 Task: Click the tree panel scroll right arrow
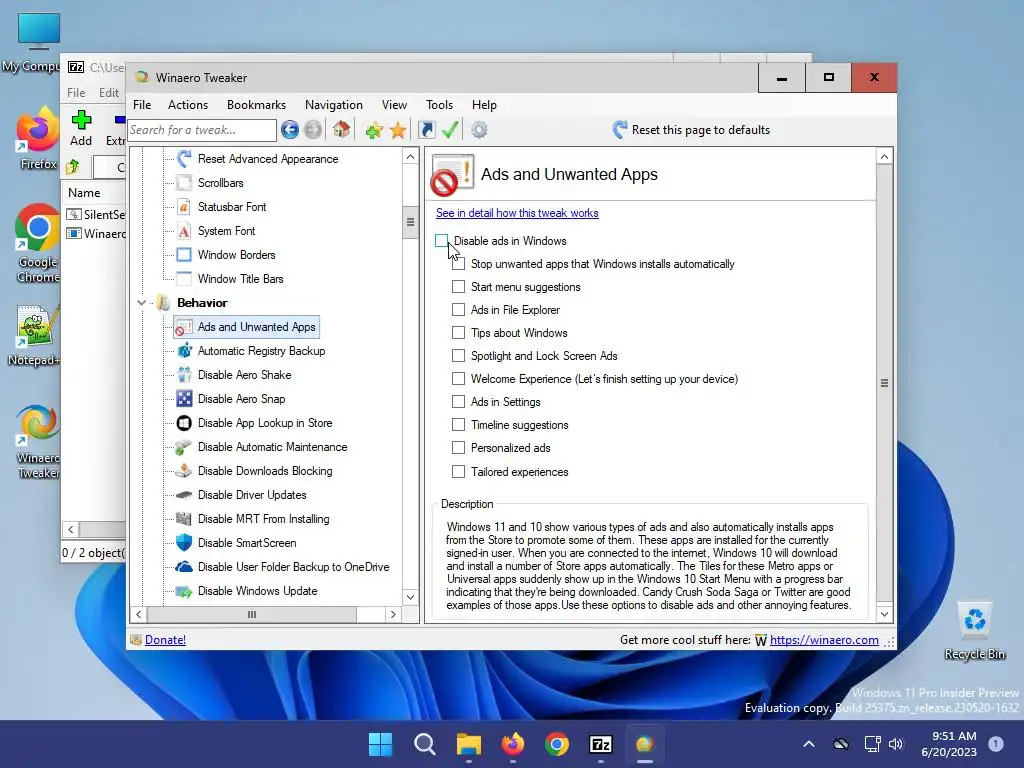tap(392, 615)
